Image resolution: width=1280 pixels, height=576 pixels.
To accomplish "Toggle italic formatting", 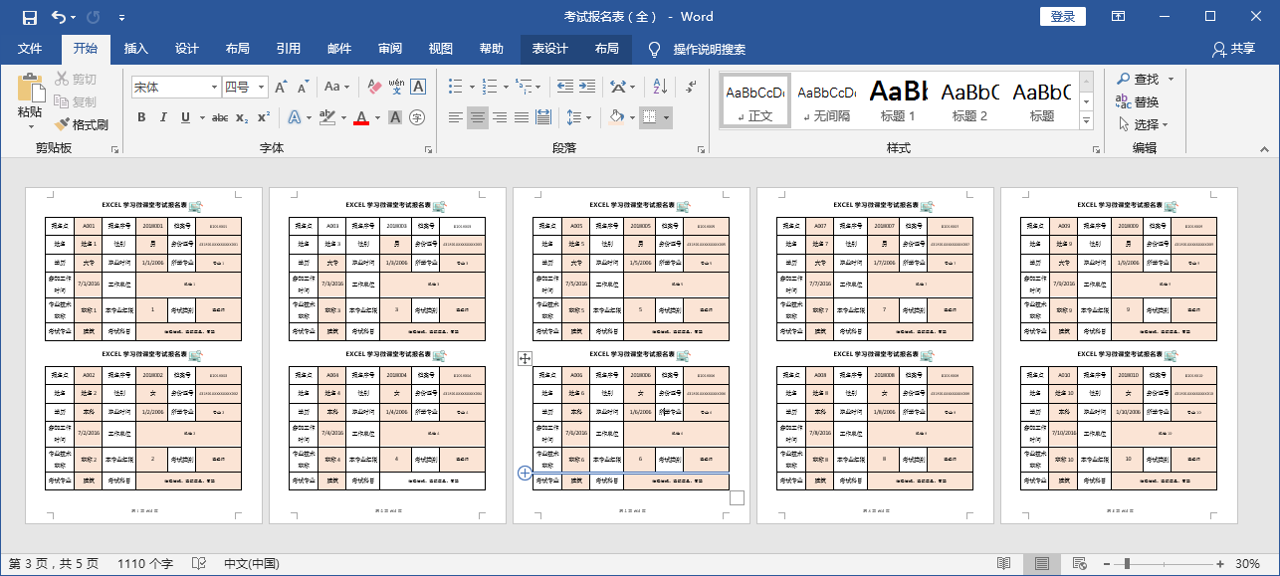I will click(163, 118).
